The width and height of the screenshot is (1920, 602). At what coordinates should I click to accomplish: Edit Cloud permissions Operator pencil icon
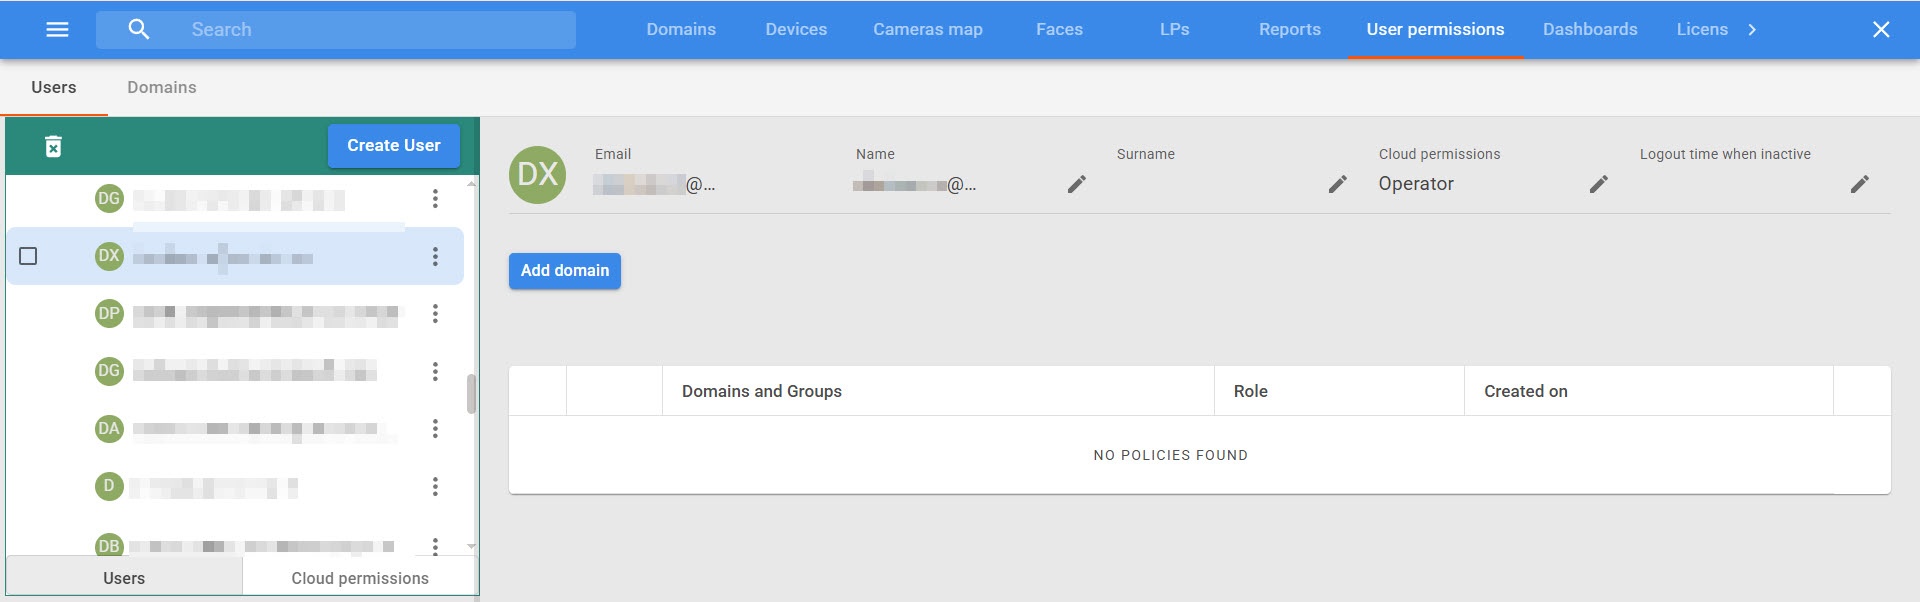1598,184
